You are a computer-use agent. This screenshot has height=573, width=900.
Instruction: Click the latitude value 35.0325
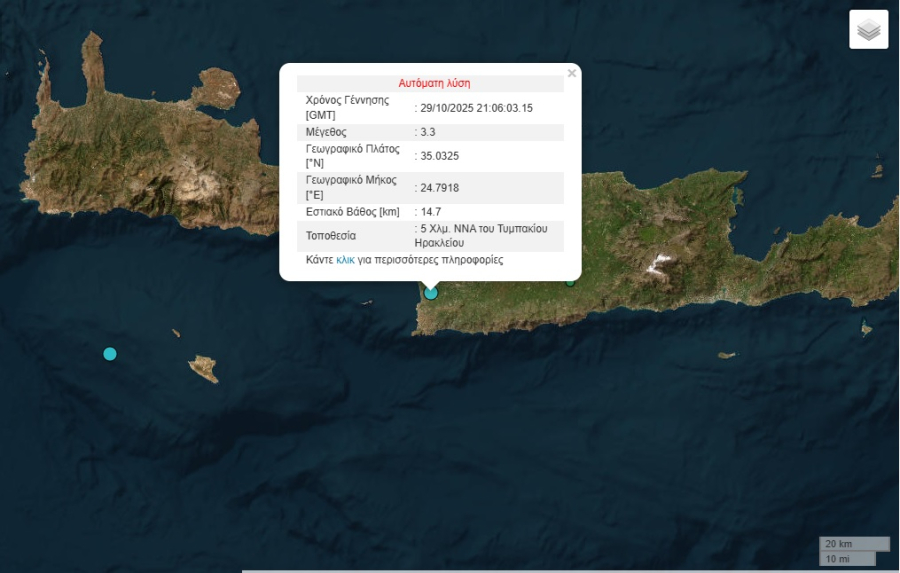pos(439,156)
